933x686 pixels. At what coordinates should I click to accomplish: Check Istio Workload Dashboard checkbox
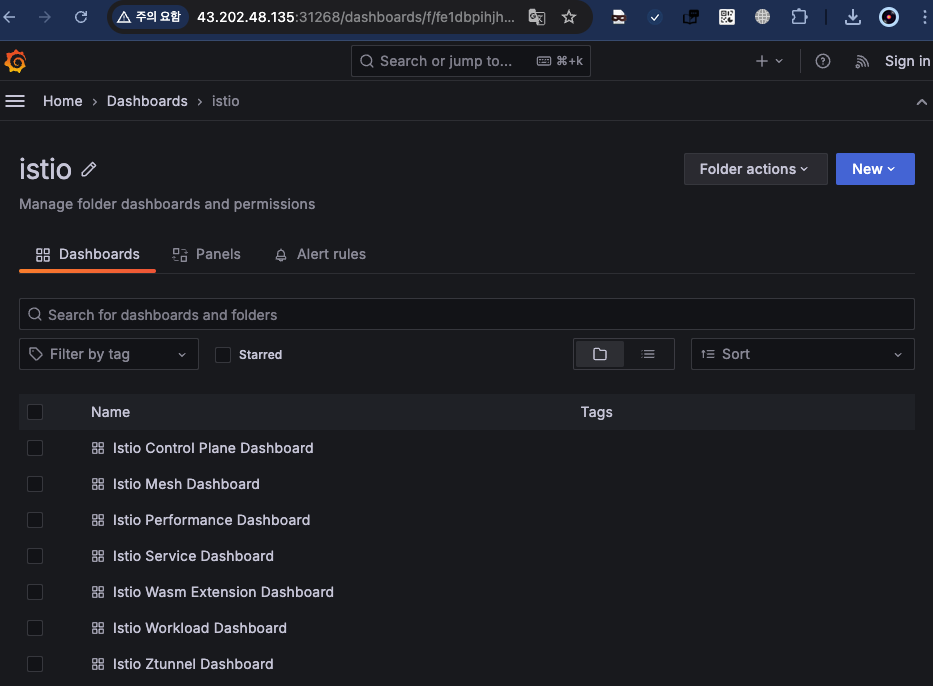pos(35,628)
